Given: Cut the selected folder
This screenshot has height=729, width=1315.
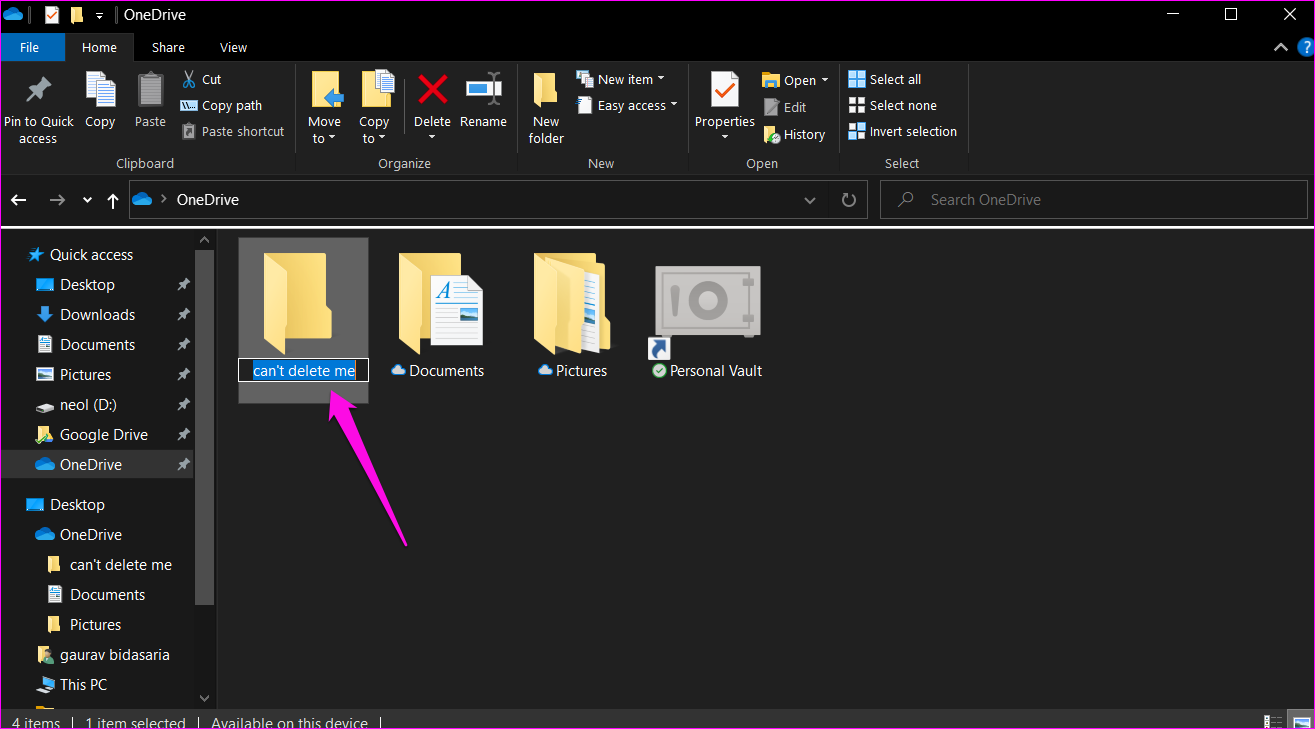Looking at the screenshot, I should [199, 78].
